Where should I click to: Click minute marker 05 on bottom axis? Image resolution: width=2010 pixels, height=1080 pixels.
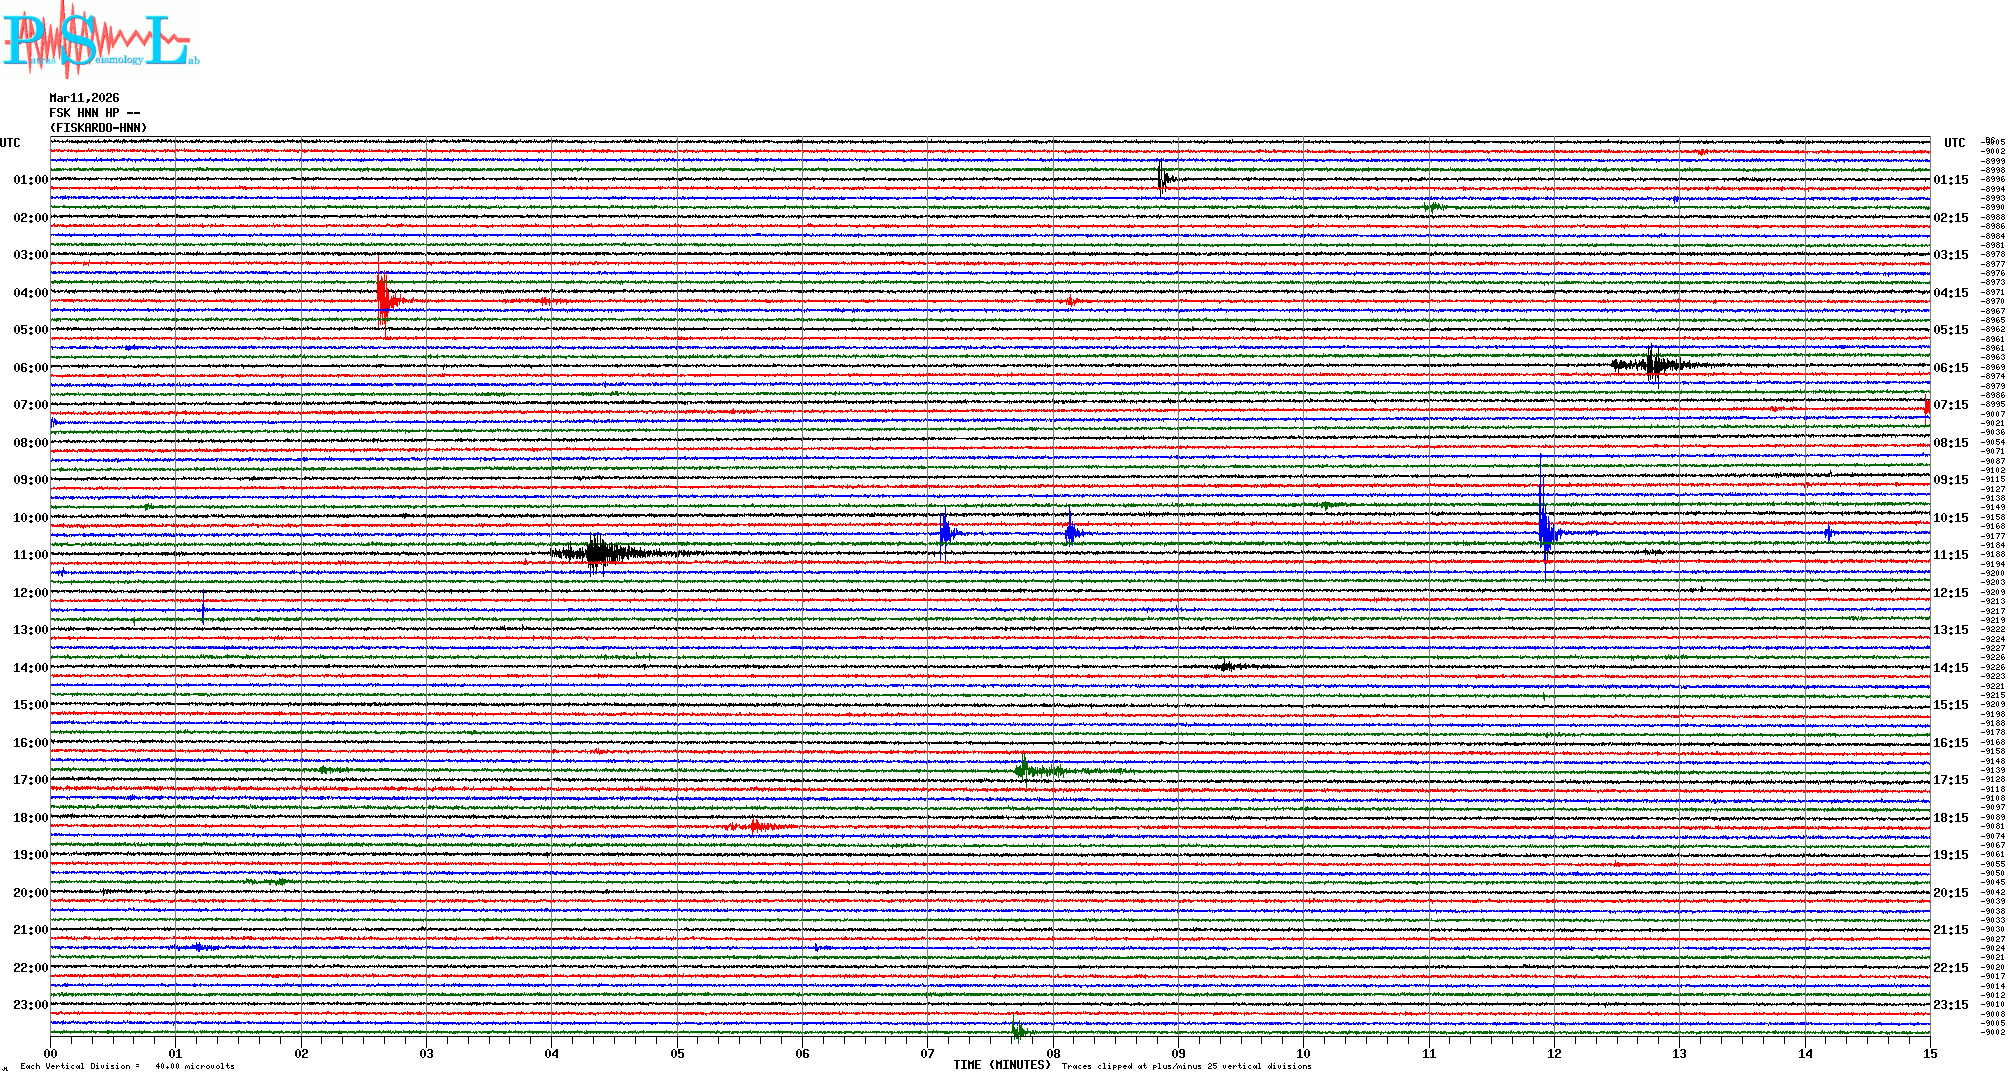tap(677, 1053)
